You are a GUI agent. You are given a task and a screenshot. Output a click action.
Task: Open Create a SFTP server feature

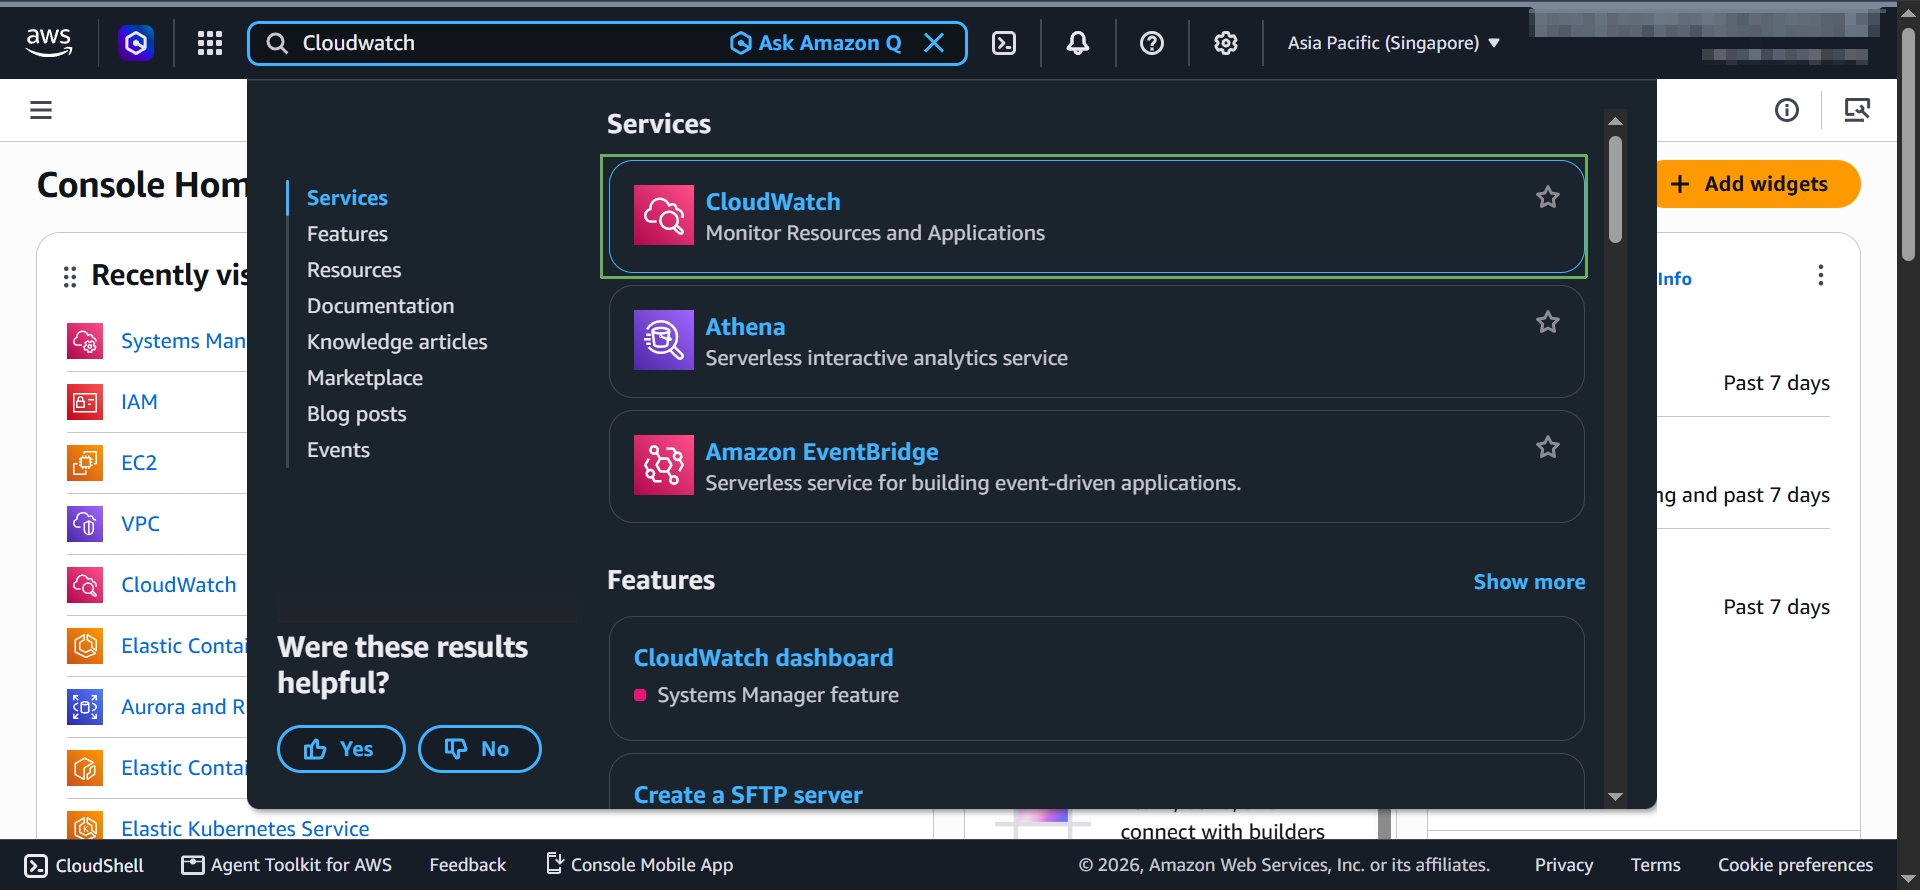click(748, 795)
